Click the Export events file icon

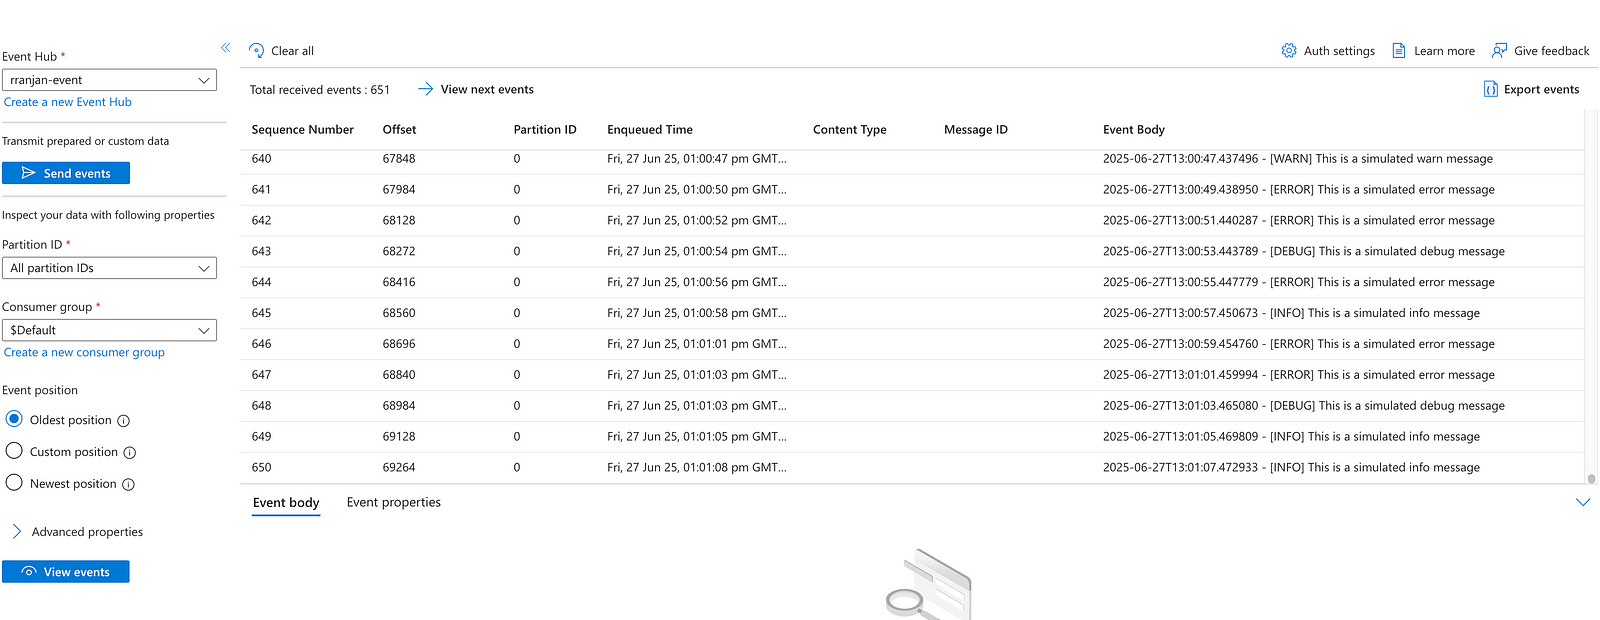(x=1490, y=89)
